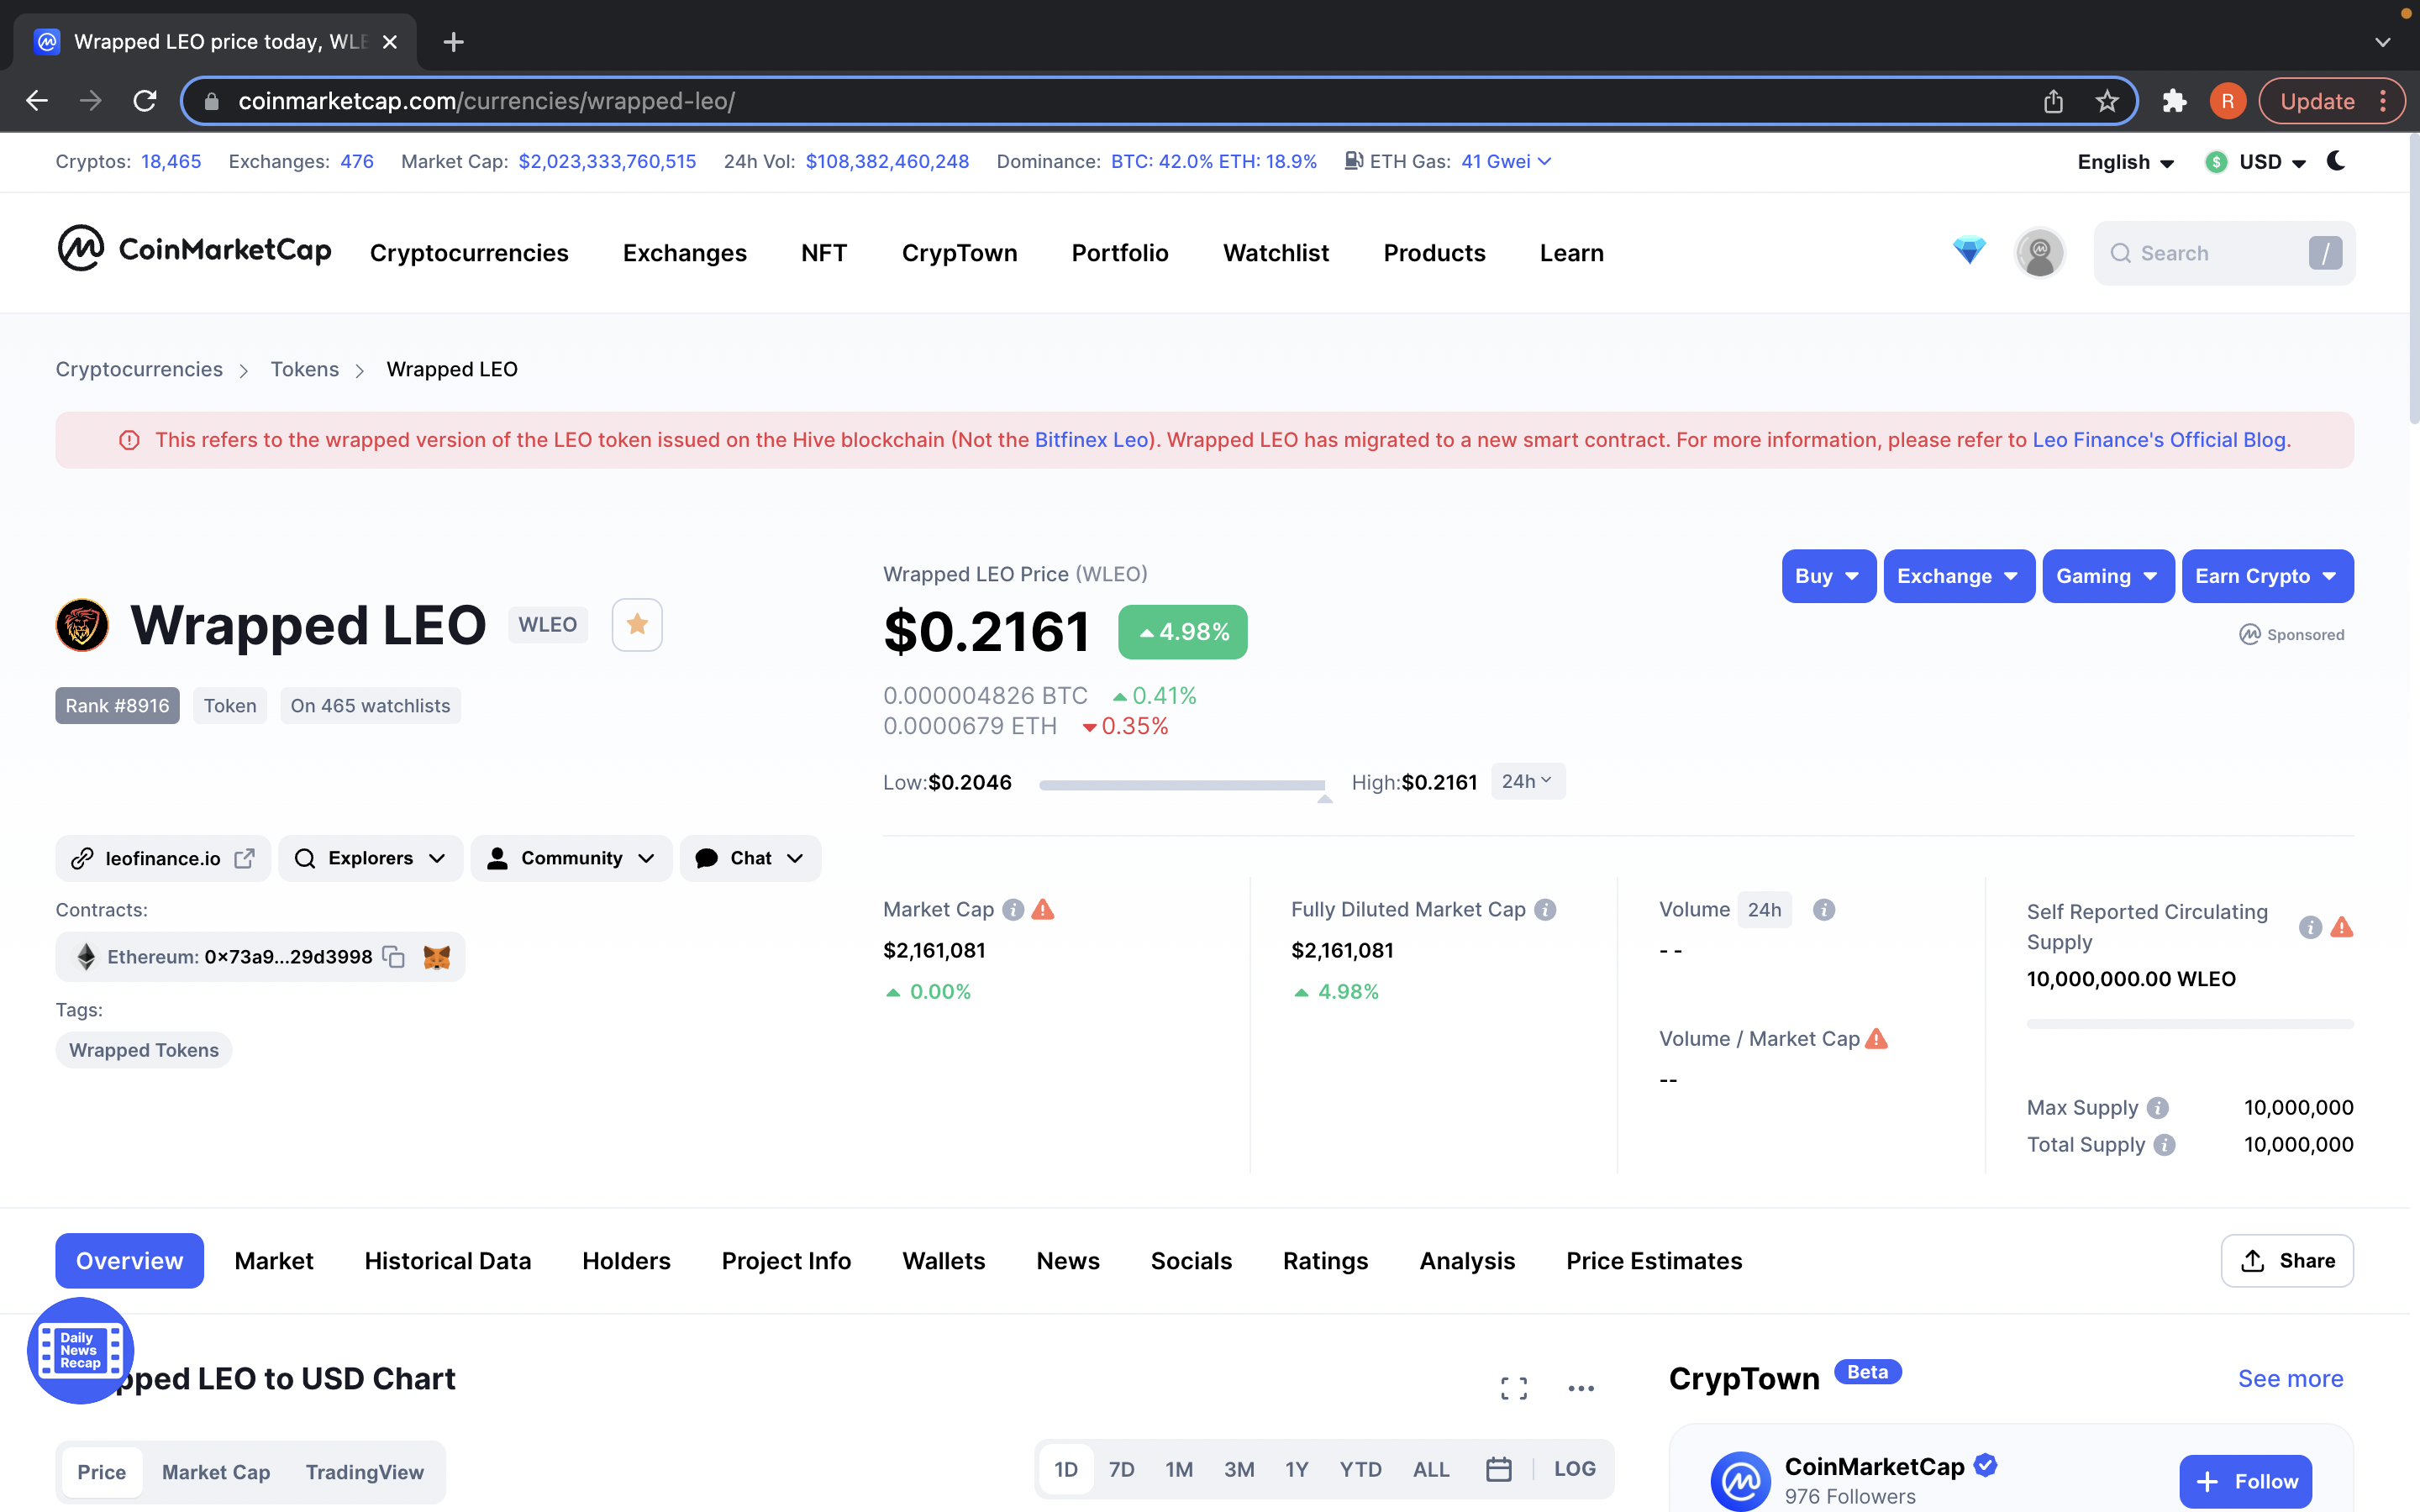Copy the Ethereum contract address
The width and height of the screenshot is (2420, 1512).
394,957
